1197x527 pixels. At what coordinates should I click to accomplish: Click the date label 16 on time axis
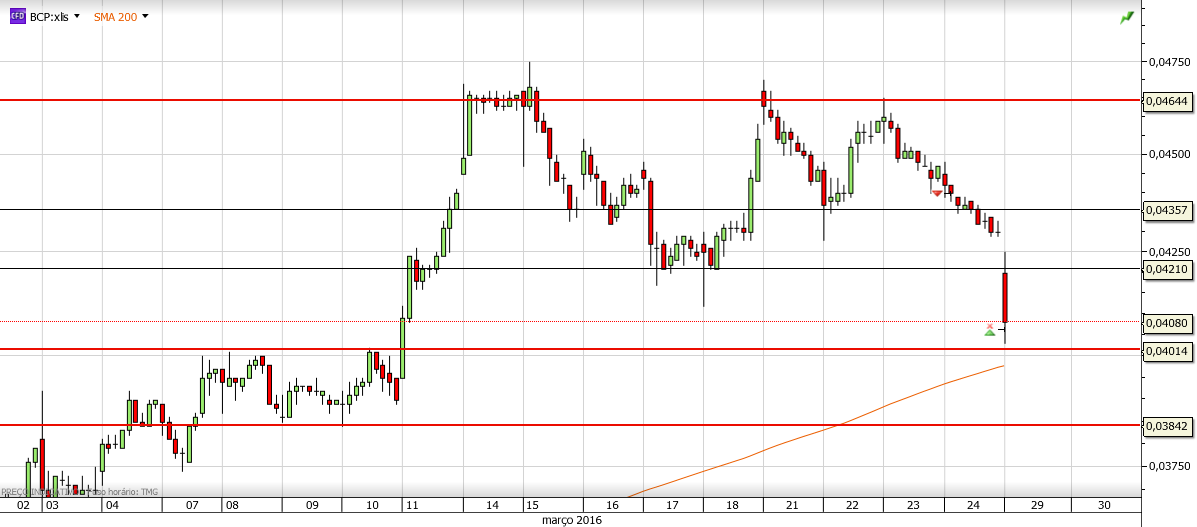point(612,505)
